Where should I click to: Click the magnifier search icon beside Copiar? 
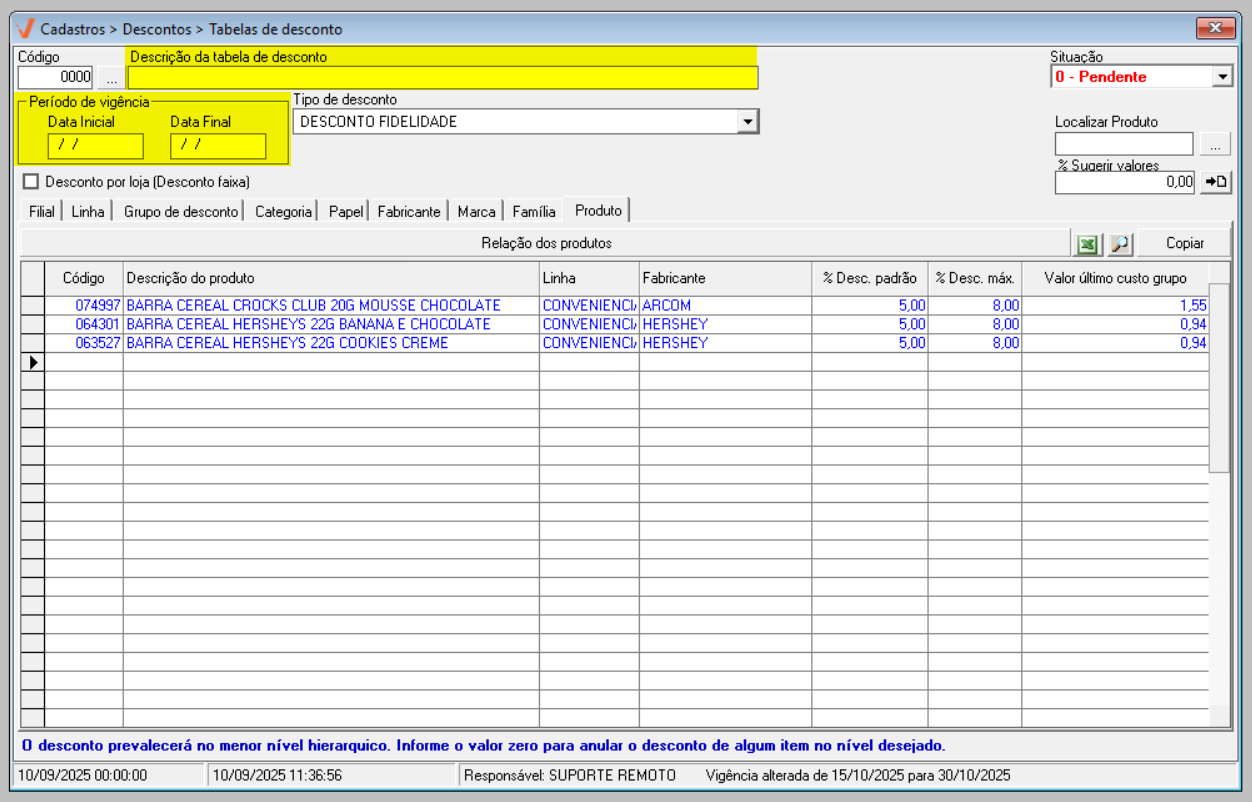pos(1119,243)
